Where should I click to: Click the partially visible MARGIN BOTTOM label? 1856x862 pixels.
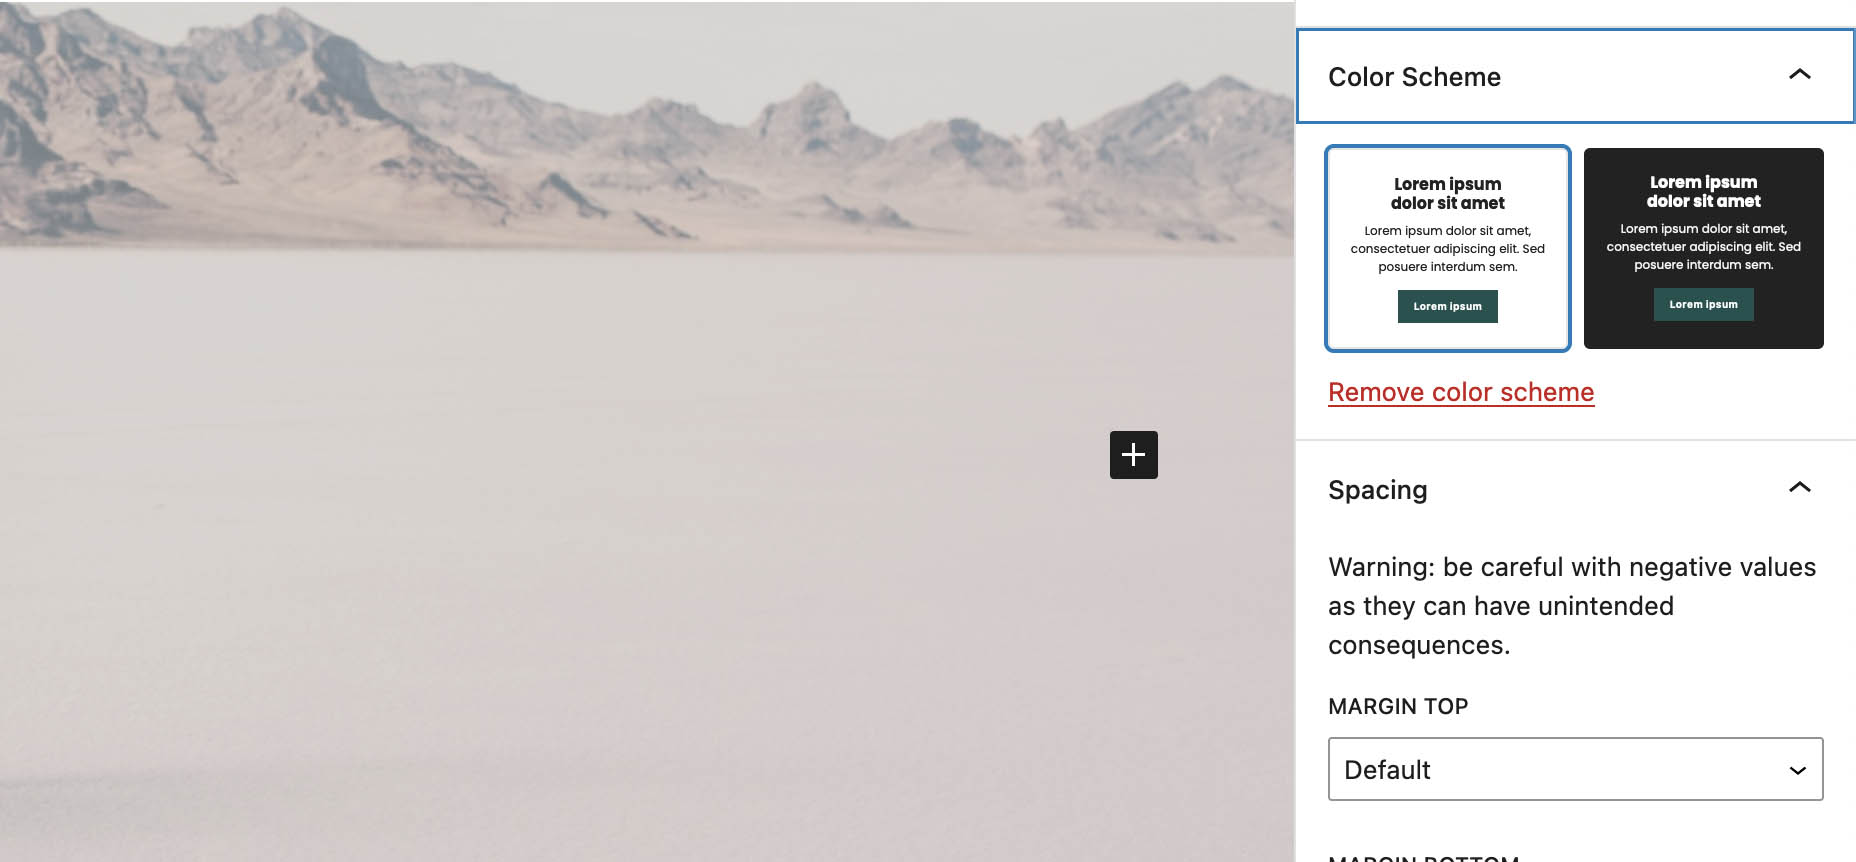click(1424, 857)
